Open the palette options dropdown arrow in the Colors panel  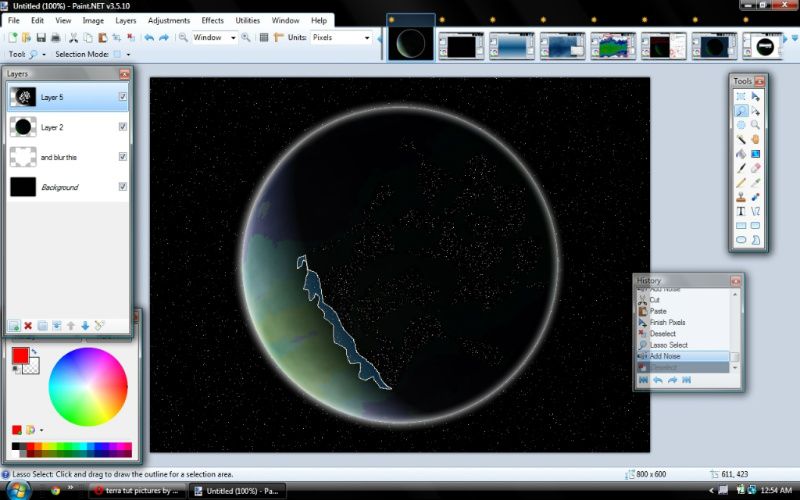41,430
